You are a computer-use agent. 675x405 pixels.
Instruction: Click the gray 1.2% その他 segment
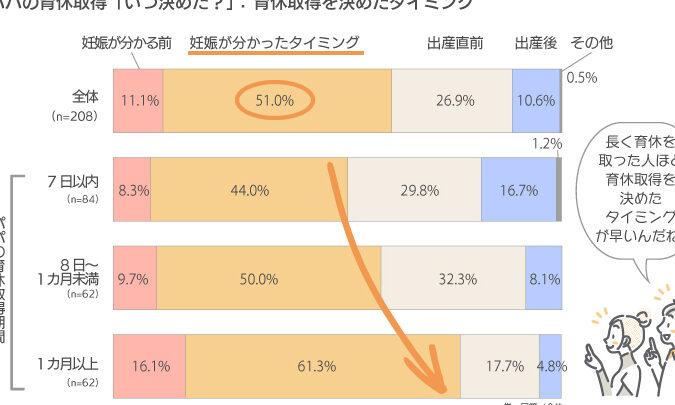[559, 190]
